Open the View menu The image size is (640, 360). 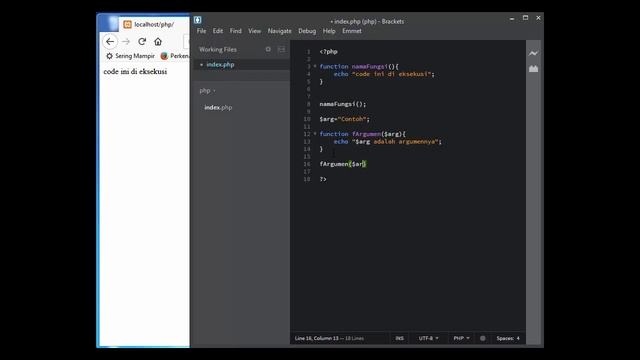[254, 31]
